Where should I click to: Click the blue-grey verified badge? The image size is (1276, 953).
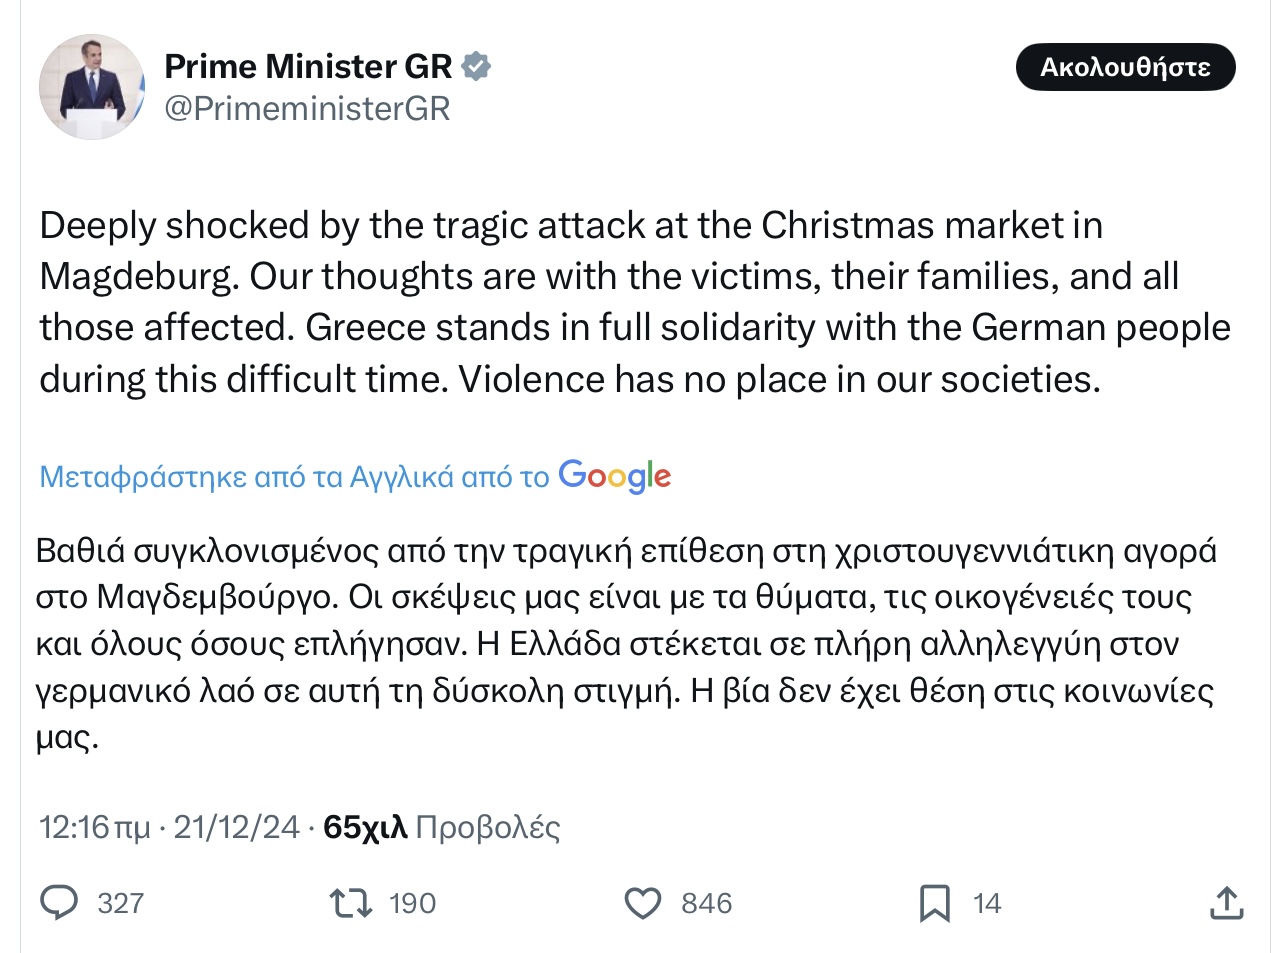[x=476, y=67]
